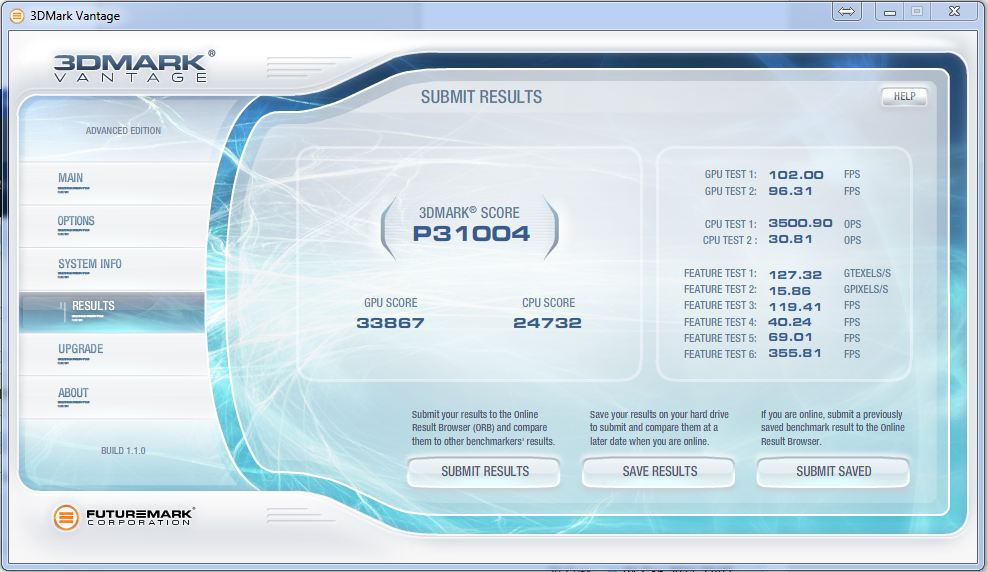Click the Submit Results button
The width and height of the screenshot is (988, 572).
484,472
